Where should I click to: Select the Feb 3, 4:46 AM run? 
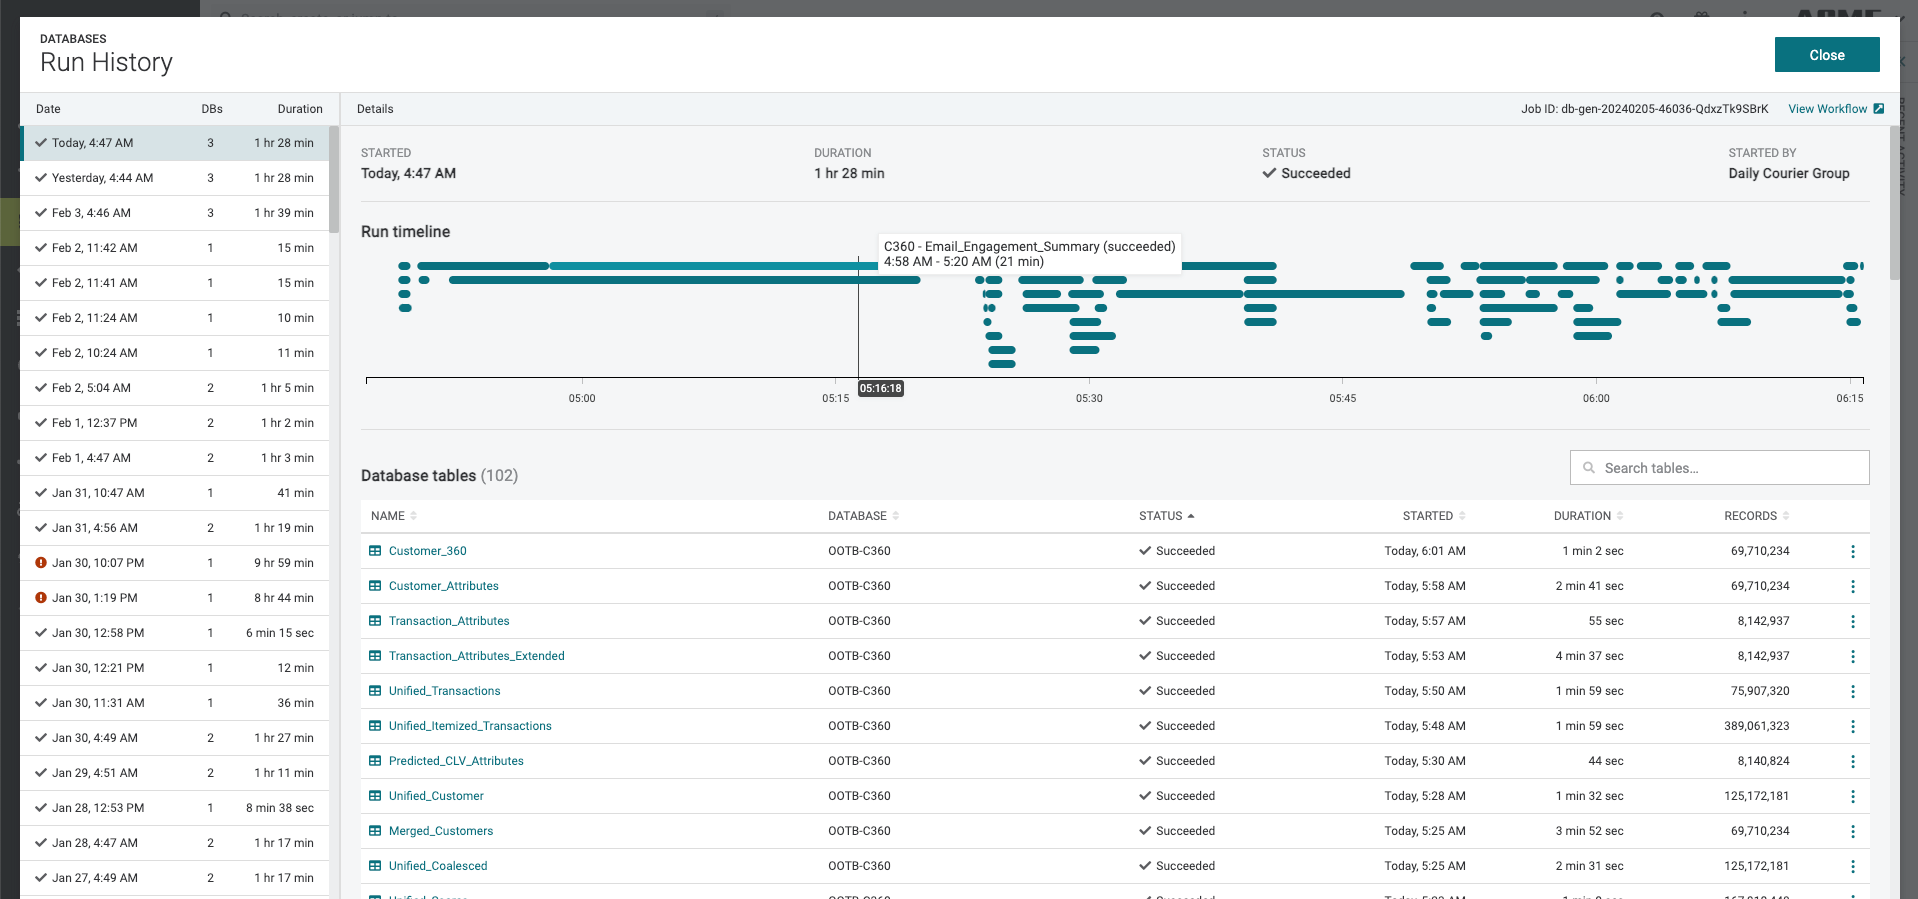175,213
